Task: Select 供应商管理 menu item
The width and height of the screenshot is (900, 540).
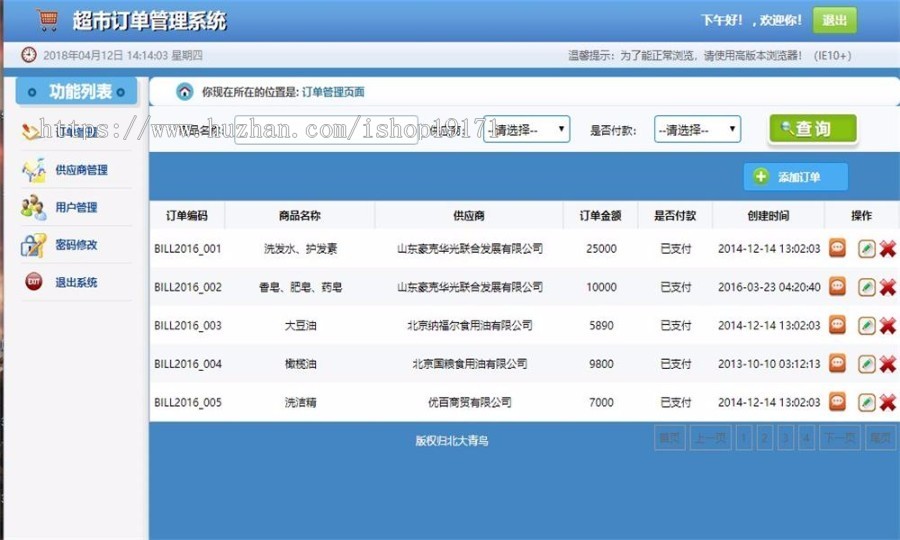Action: click(x=82, y=170)
